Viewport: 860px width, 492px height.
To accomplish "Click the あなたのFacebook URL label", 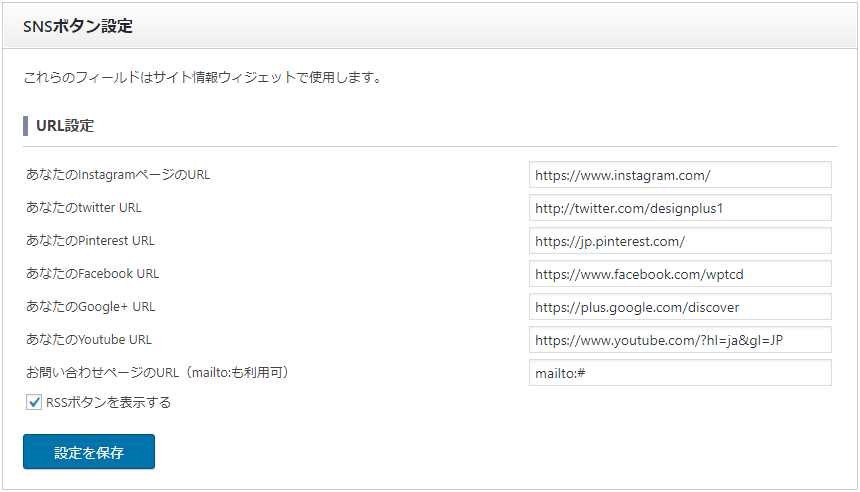I will point(92,274).
